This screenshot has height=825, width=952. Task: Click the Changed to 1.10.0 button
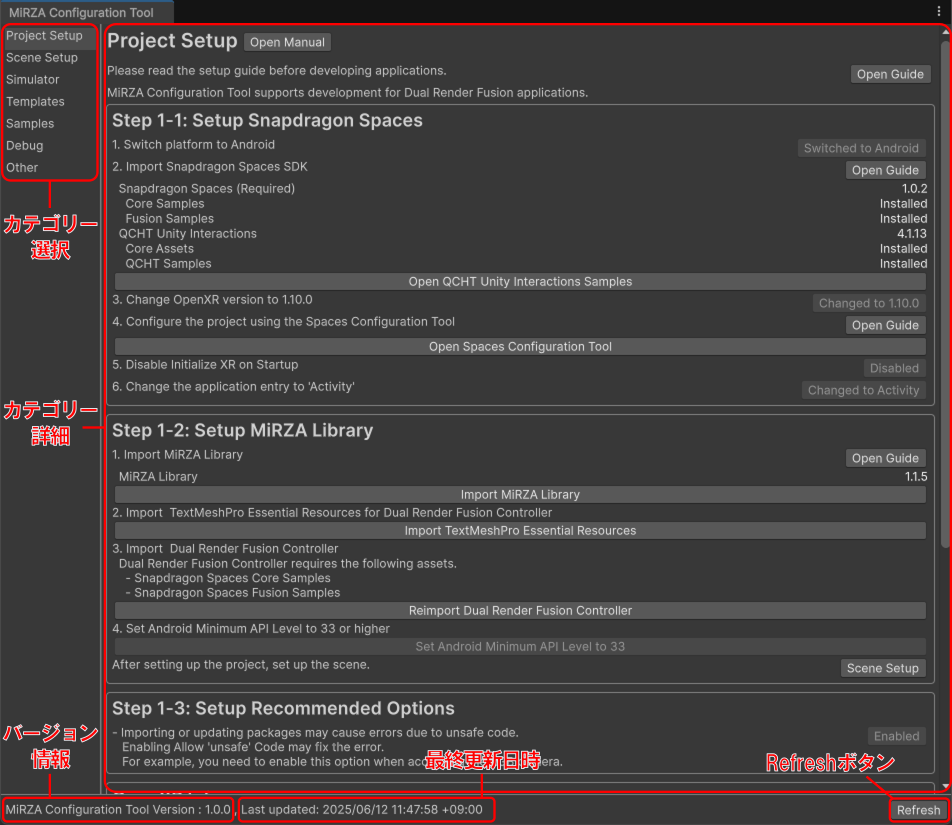869,303
